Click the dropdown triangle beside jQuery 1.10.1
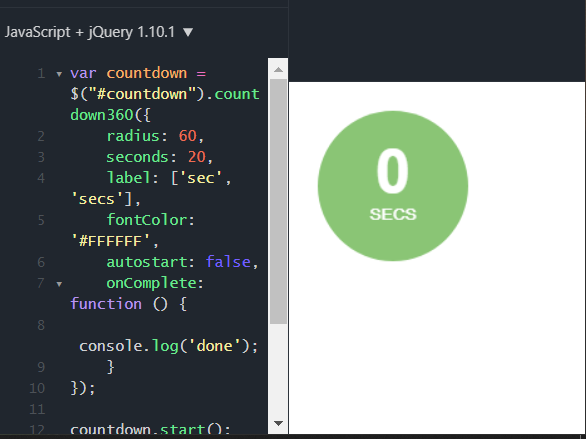The height and width of the screenshot is (439, 586). coord(188,33)
